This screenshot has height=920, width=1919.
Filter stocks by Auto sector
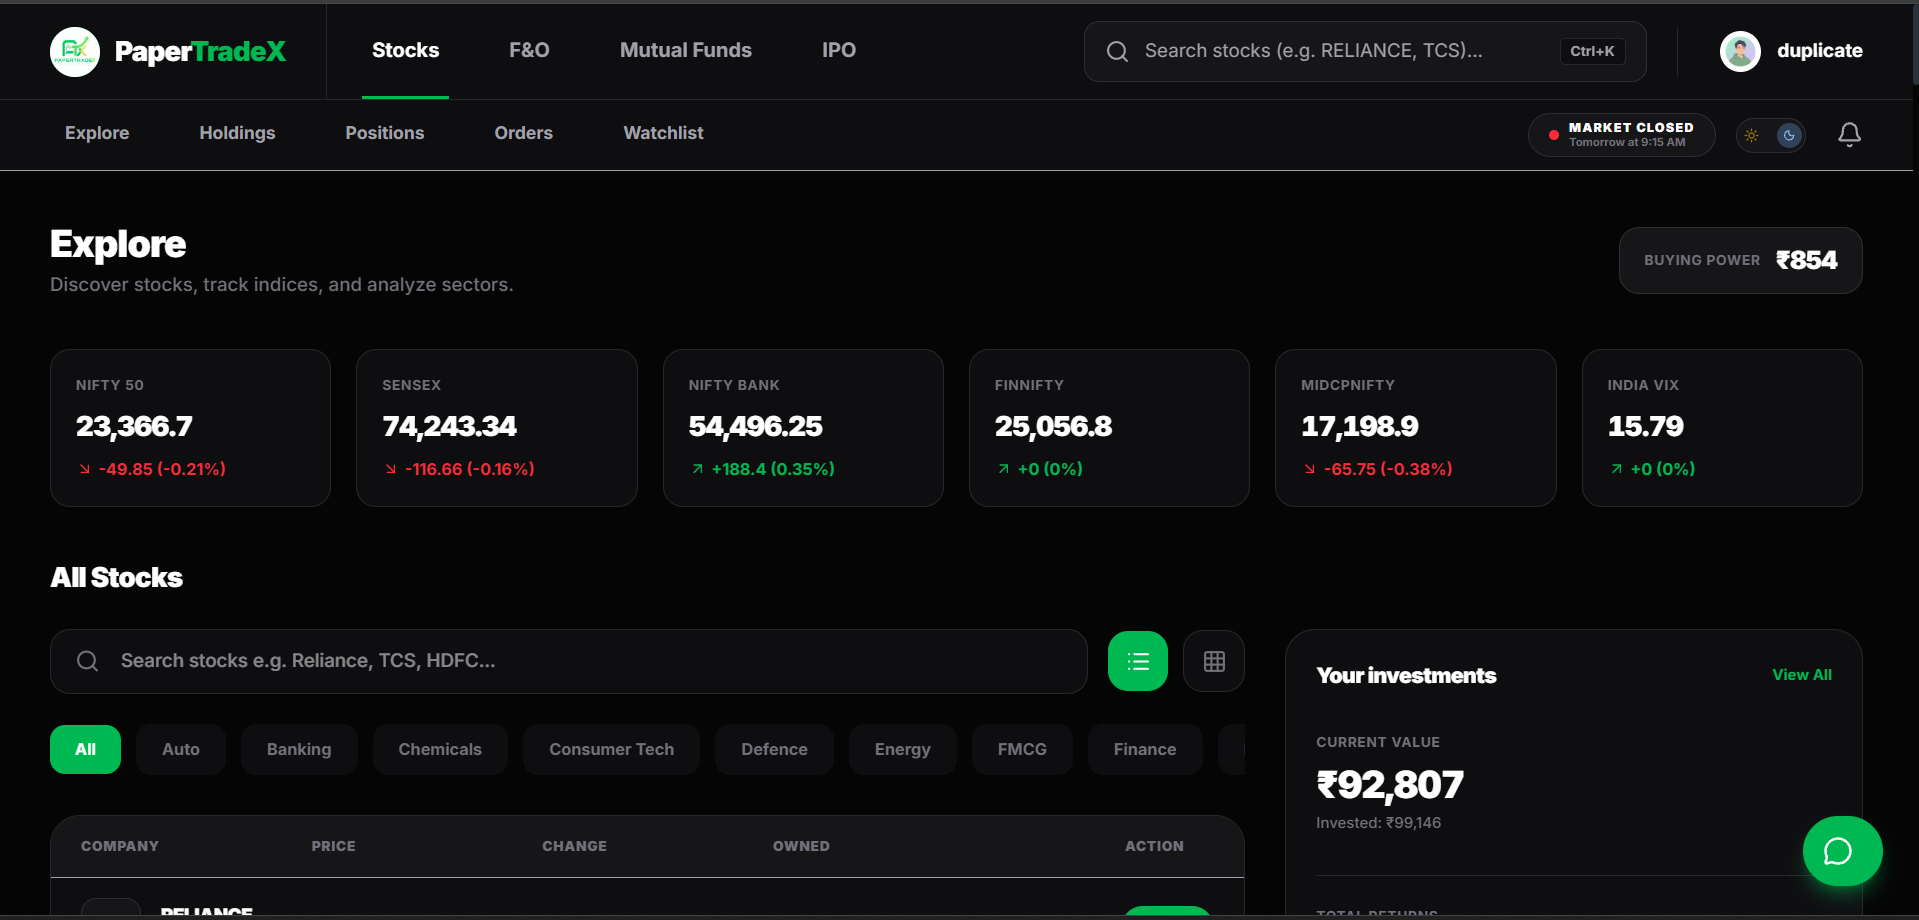pos(181,749)
